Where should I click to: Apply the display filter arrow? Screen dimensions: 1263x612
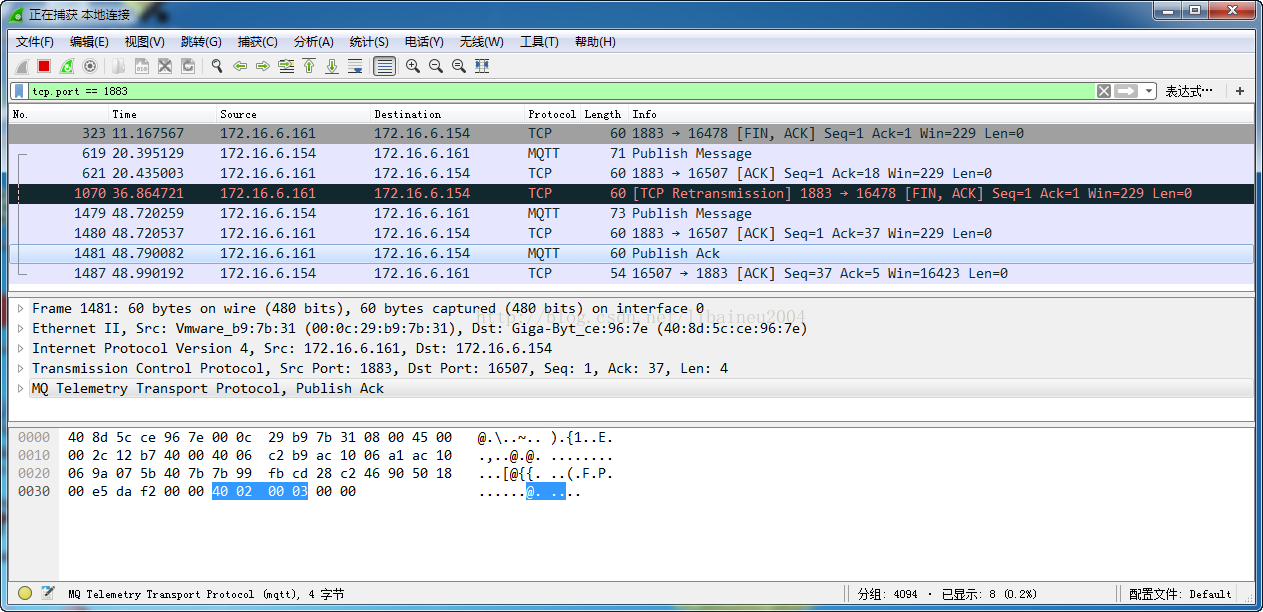coord(1126,91)
